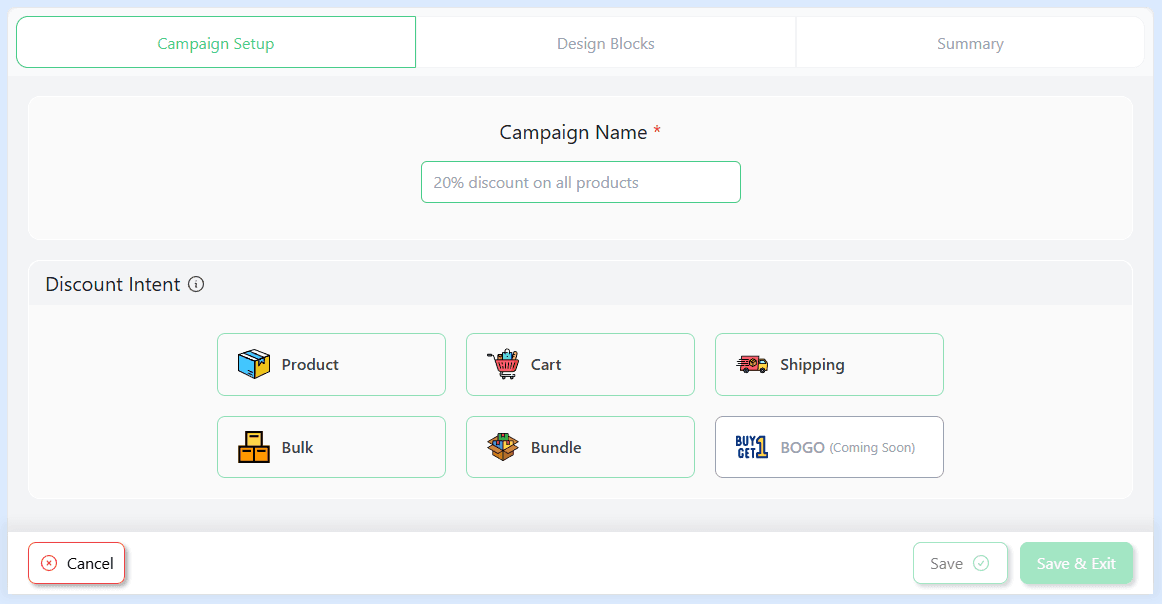The image size is (1162, 604).
Task: Select the Campaign Setup tab
Action: (216, 43)
